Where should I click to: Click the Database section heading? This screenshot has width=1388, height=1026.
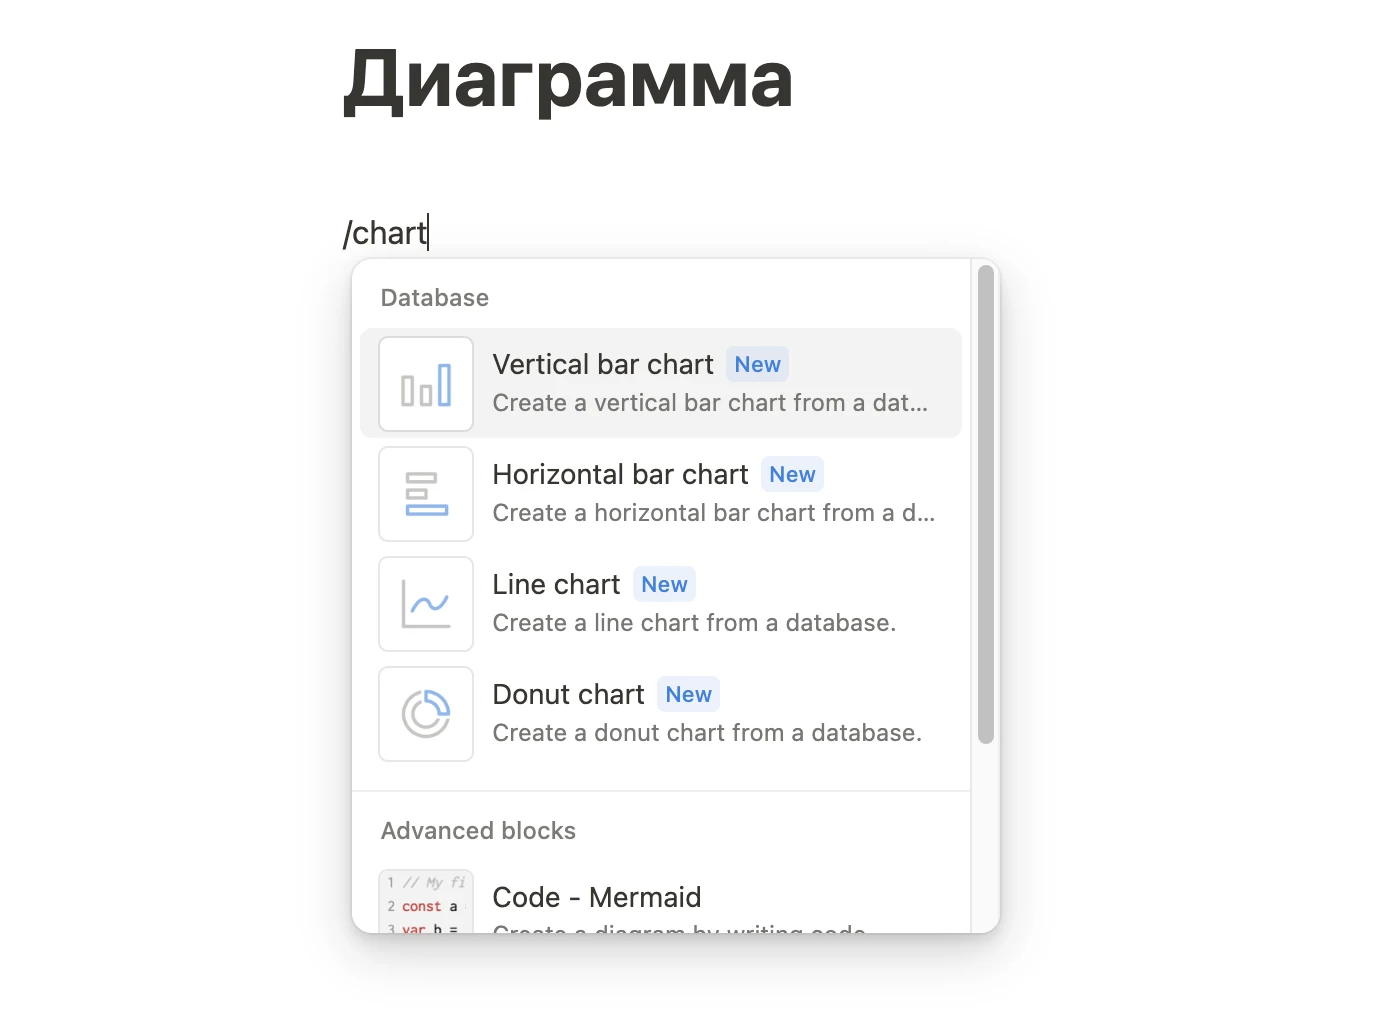pos(435,298)
